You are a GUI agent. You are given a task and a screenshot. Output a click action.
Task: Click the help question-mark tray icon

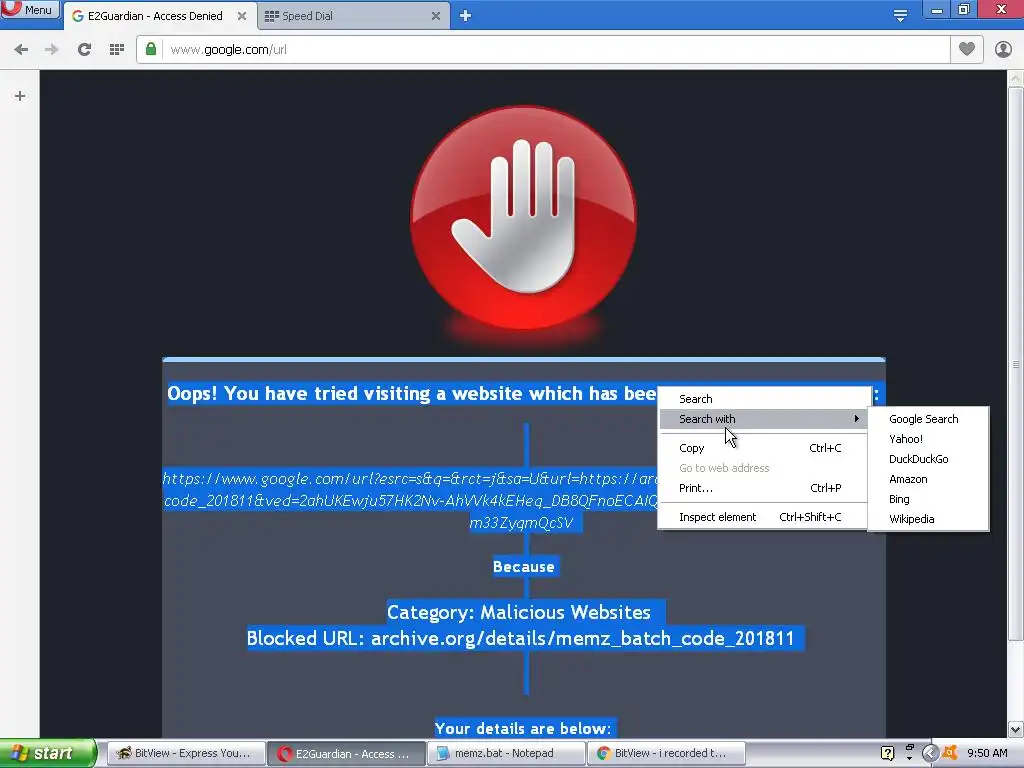[887, 753]
